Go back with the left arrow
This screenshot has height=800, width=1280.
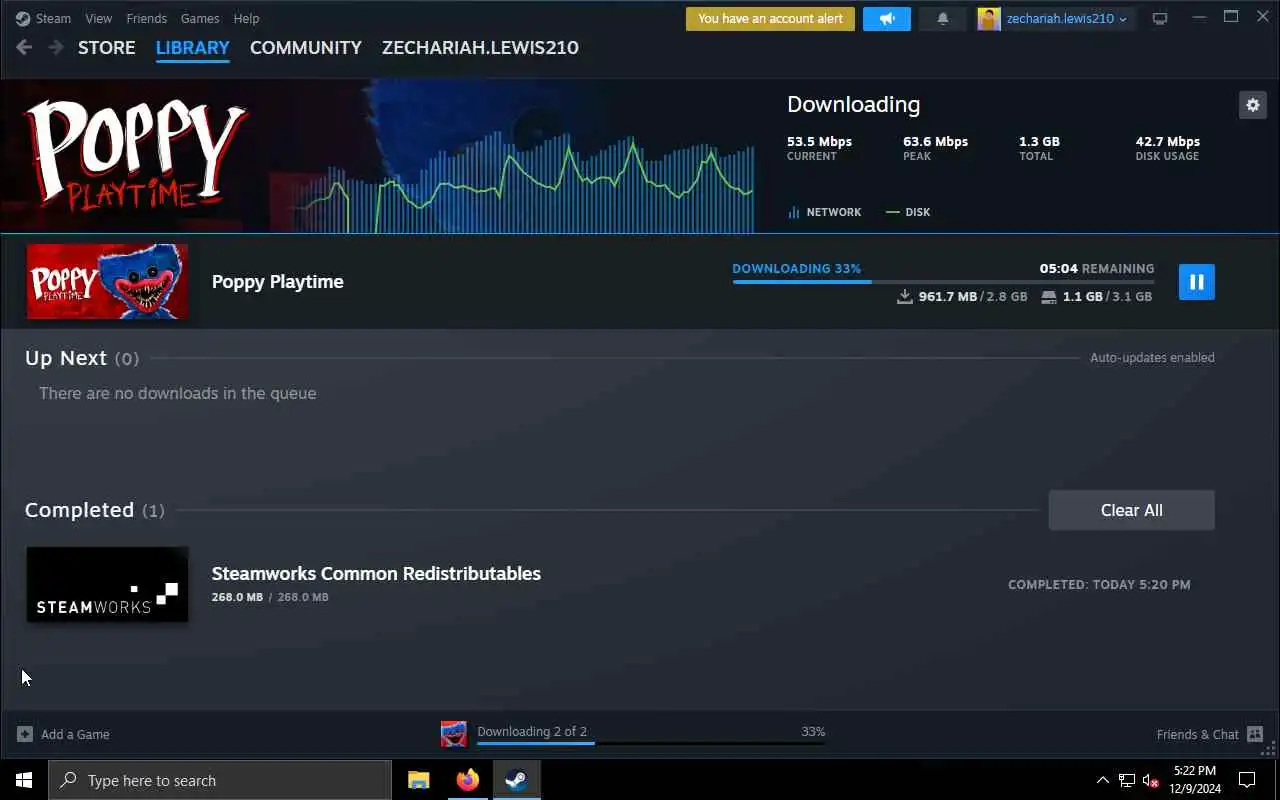click(x=25, y=48)
